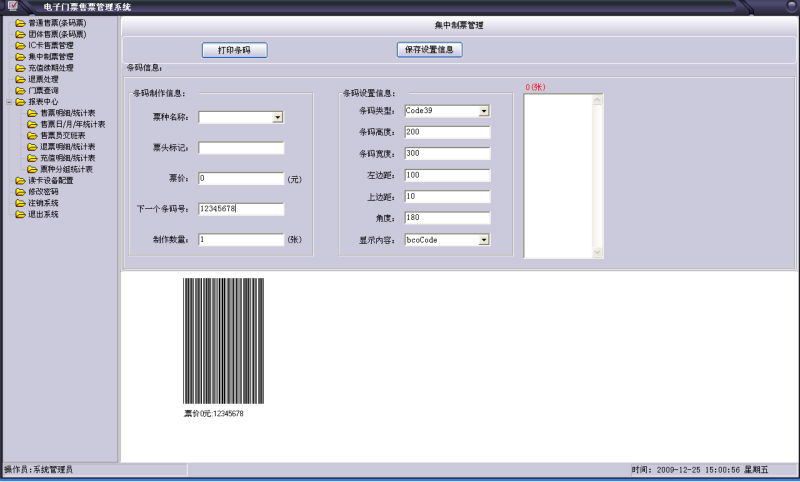Open the 显示内容 bcoCode dropdown
The image size is (800, 482).
point(484,240)
